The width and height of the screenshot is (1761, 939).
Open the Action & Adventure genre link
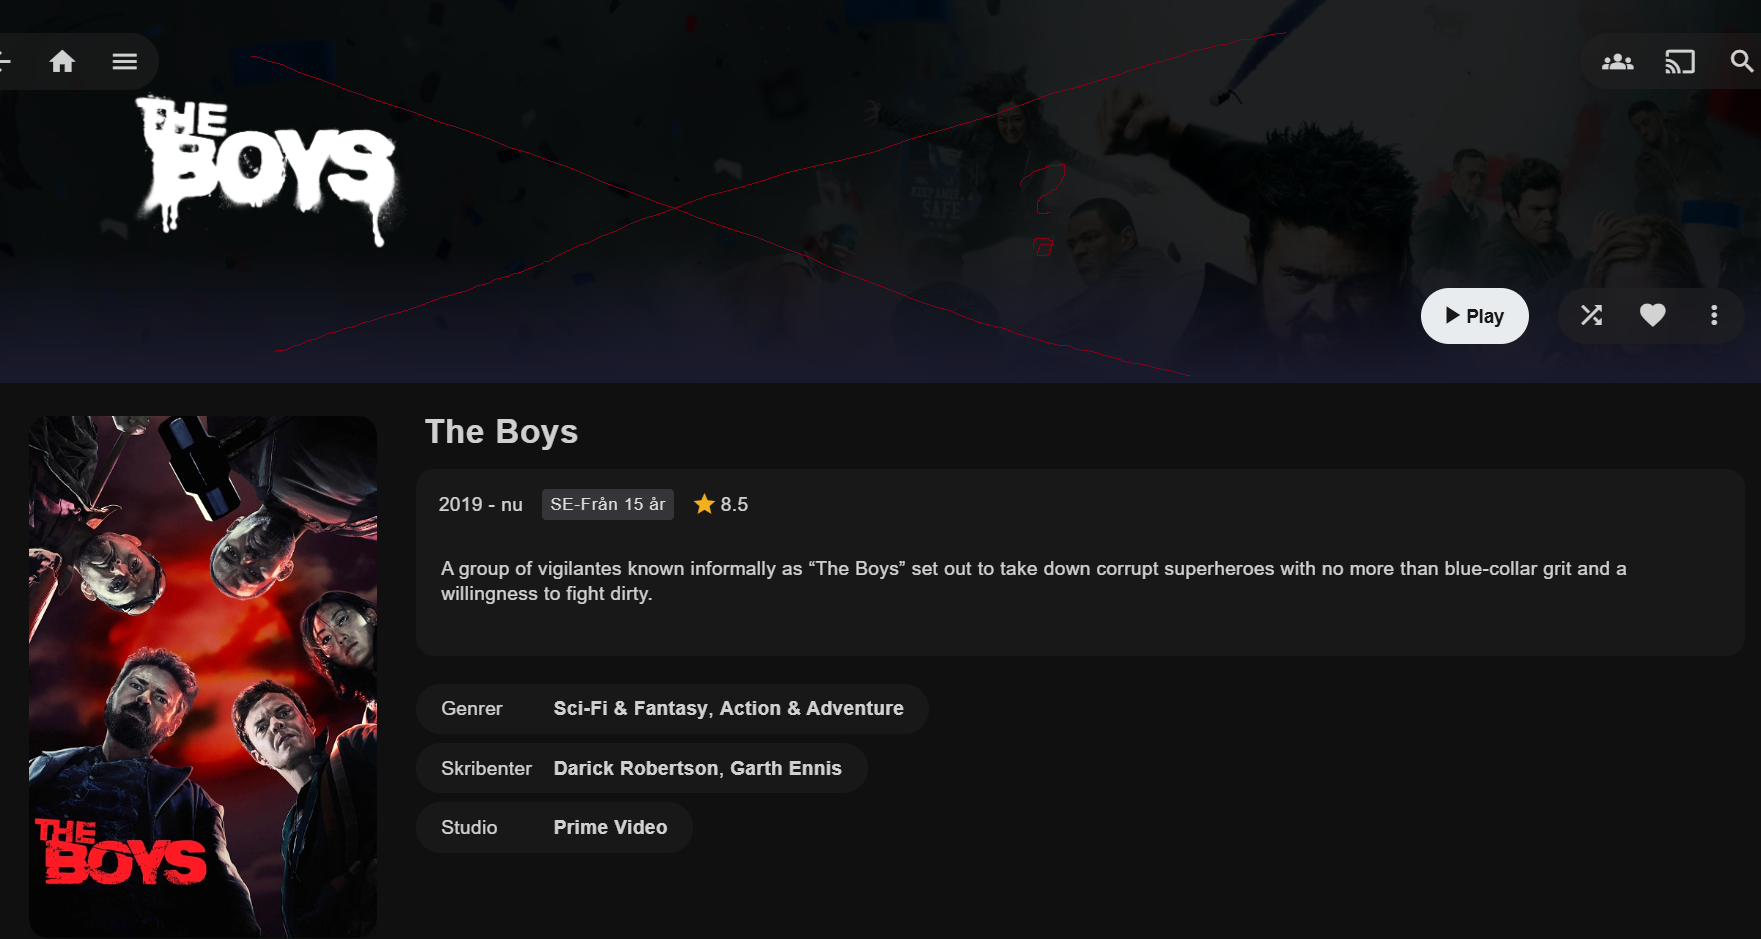pos(811,708)
